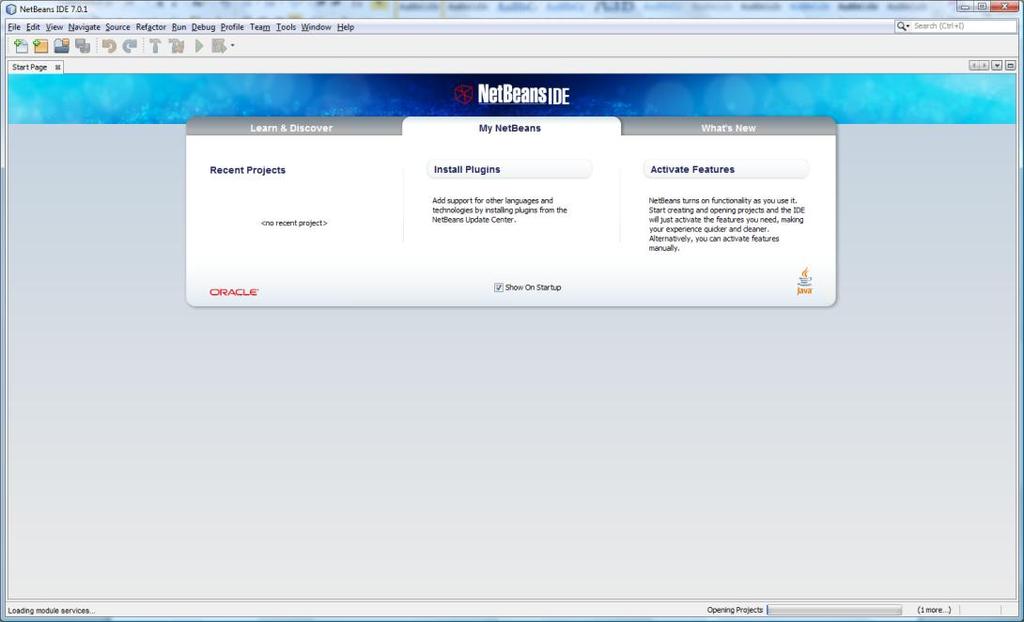Viewport: 1024px width, 622px height.
Task: Click the <no recent project> text
Action: click(x=294, y=223)
